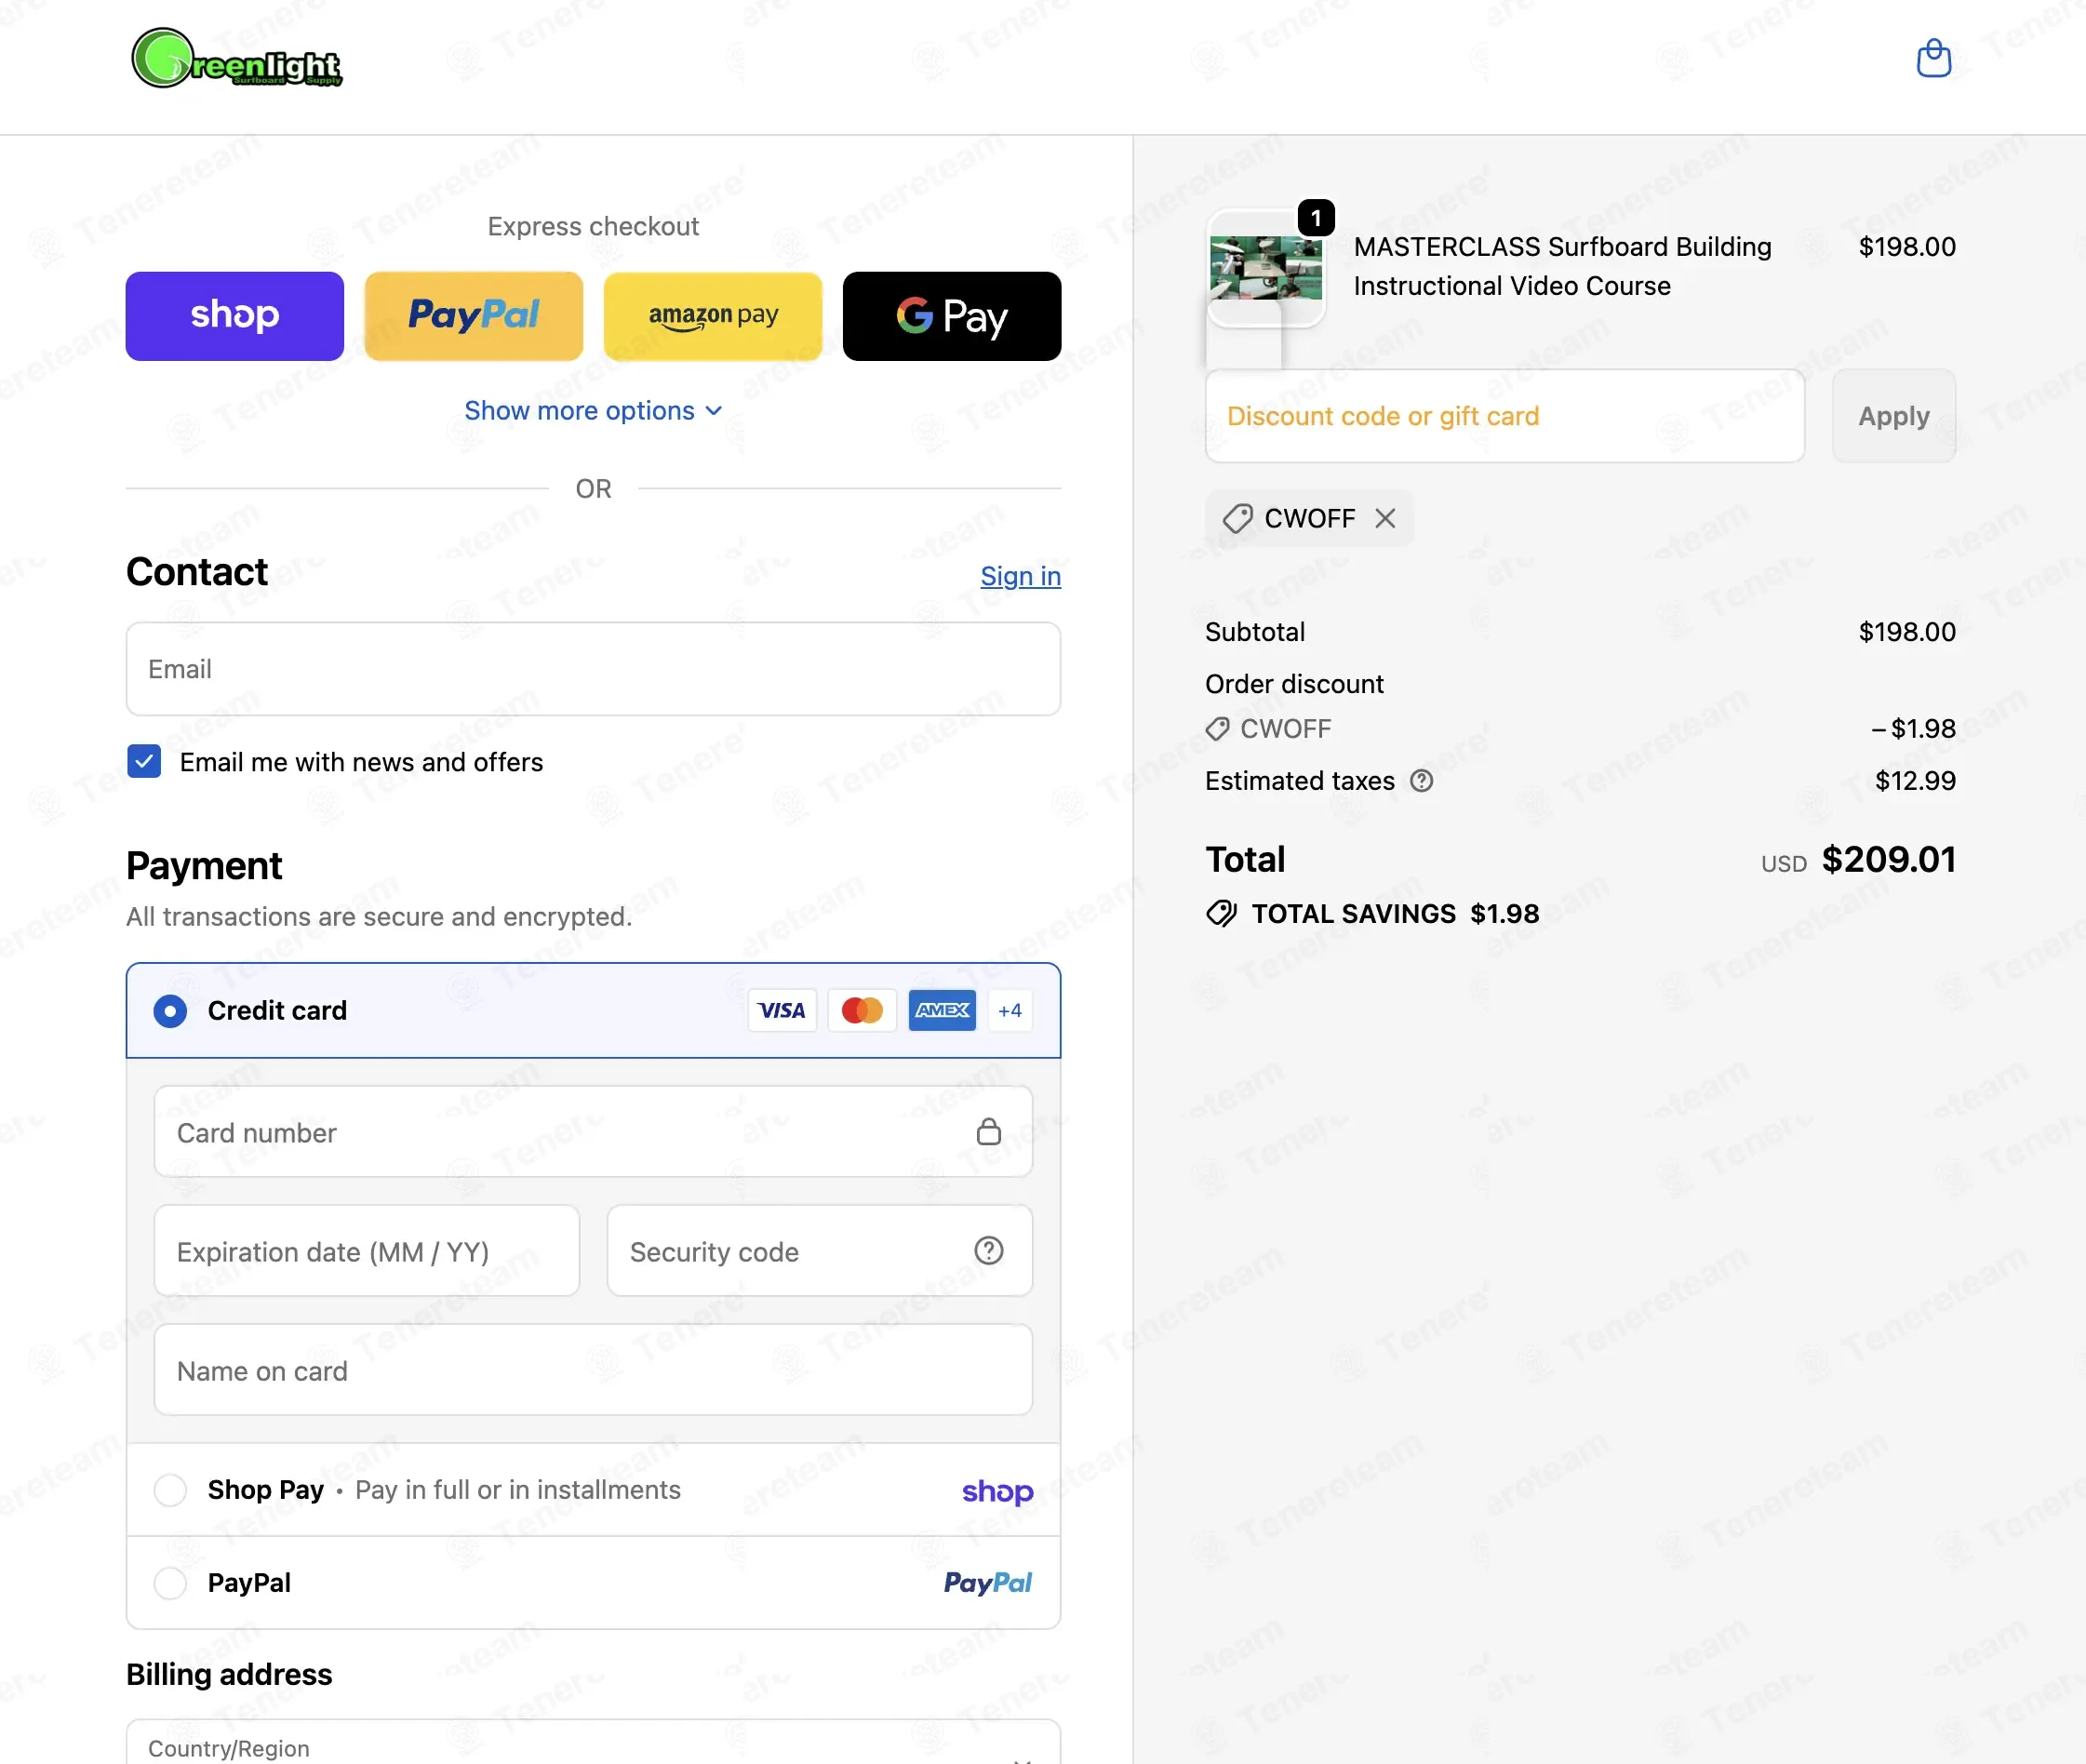Image resolution: width=2086 pixels, height=1764 pixels.
Task: Pay with PayPal express checkout
Action: [474, 316]
